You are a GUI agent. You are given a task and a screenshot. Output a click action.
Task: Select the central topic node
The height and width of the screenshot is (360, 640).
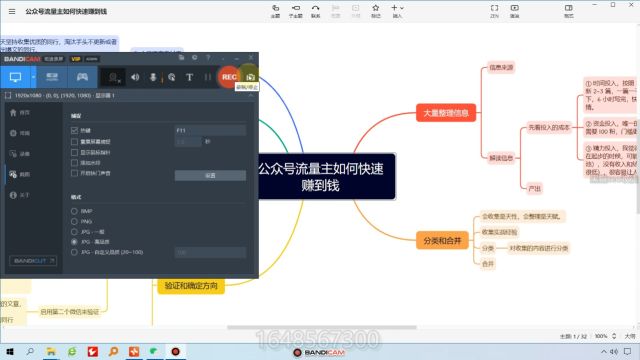tap(327, 177)
